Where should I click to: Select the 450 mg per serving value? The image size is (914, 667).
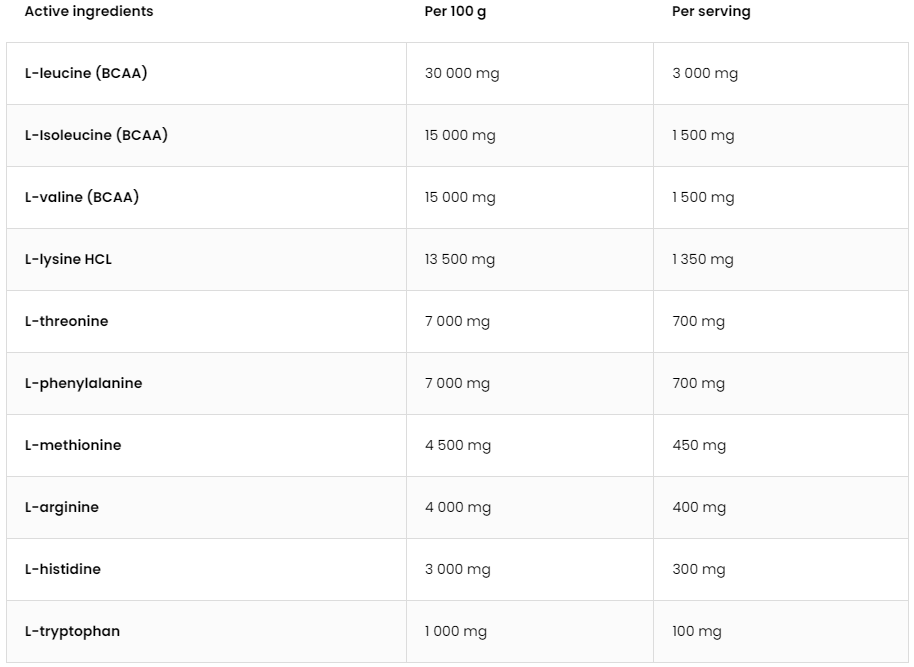(x=699, y=445)
